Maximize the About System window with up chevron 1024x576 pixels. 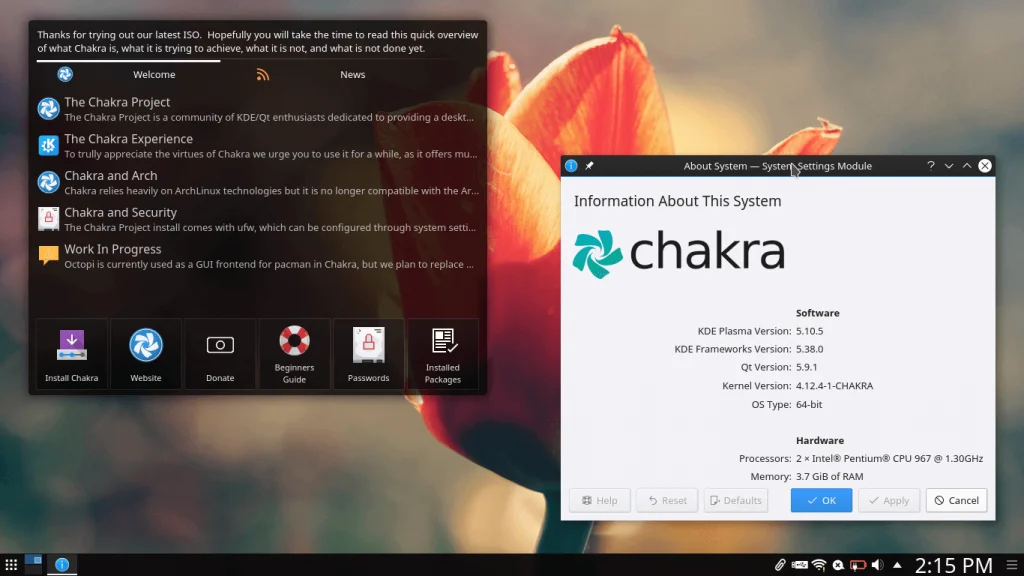click(x=967, y=166)
